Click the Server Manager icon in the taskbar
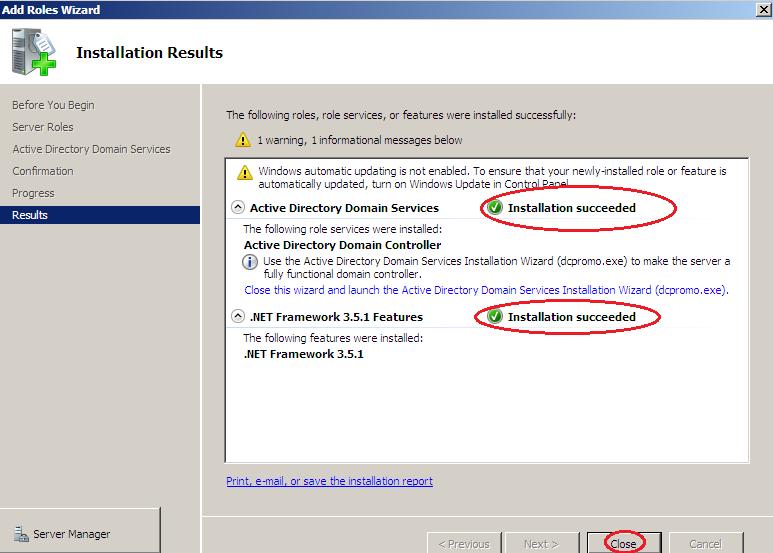This screenshot has width=773, height=553. [x=21, y=534]
